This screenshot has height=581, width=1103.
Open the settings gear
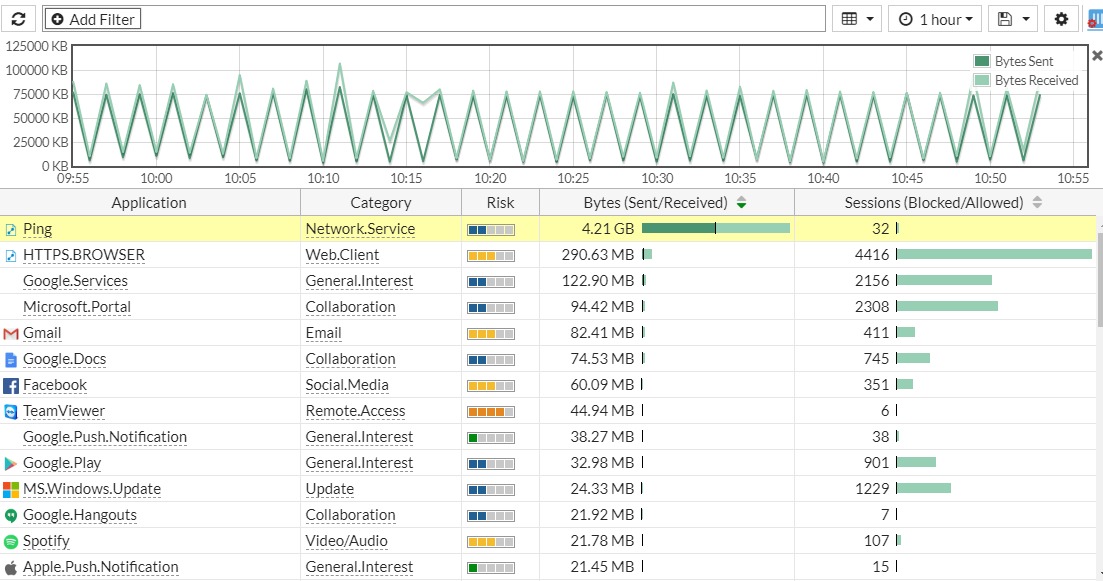1061,18
